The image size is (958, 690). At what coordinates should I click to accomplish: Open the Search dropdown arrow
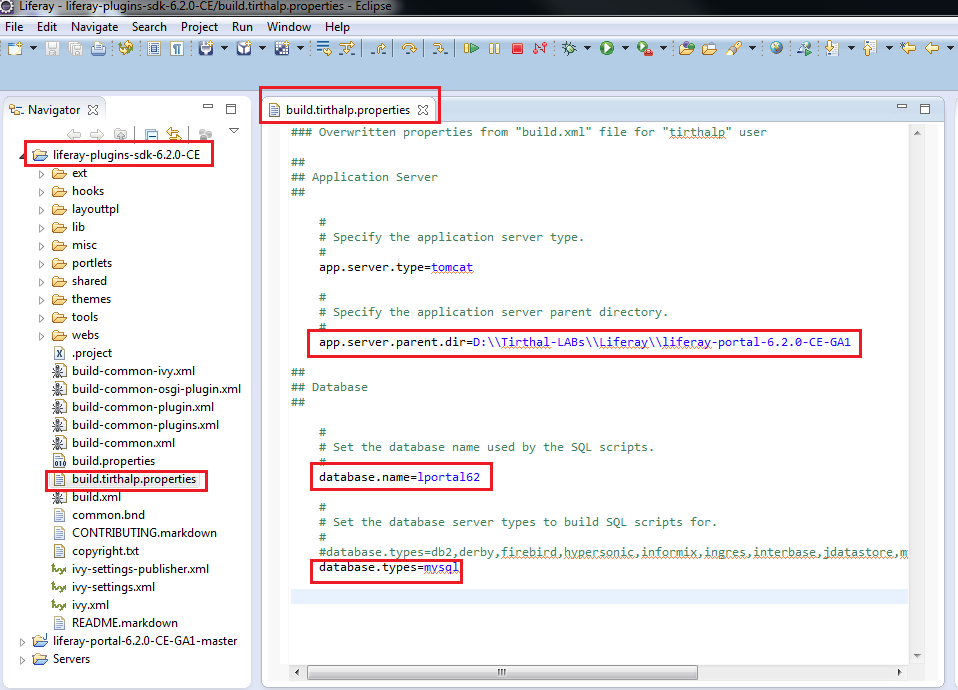(x=752, y=48)
